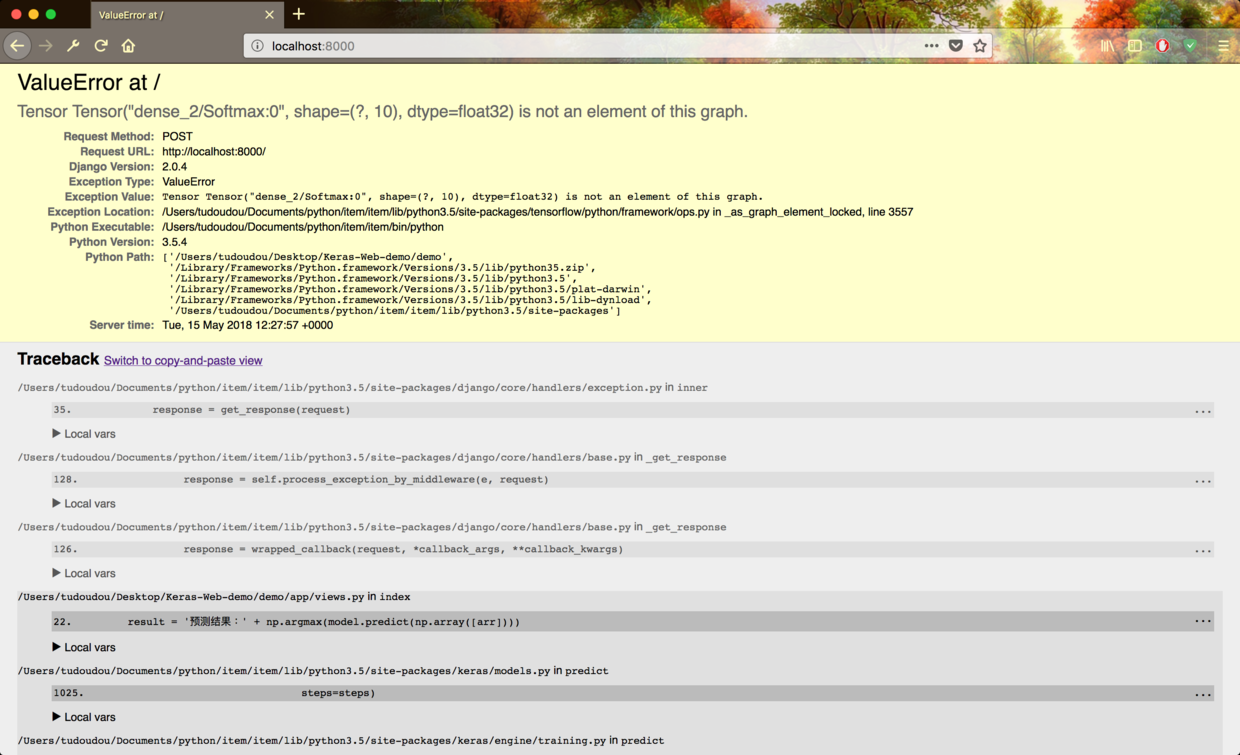Screen dimensions: 1240x755
Task: Open a new browser tab
Action: [298, 14]
